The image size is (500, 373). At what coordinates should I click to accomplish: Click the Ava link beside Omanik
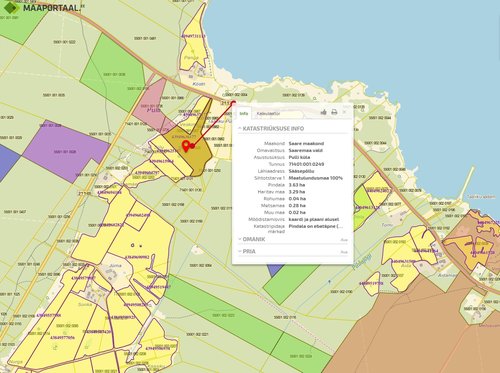(x=344, y=240)
